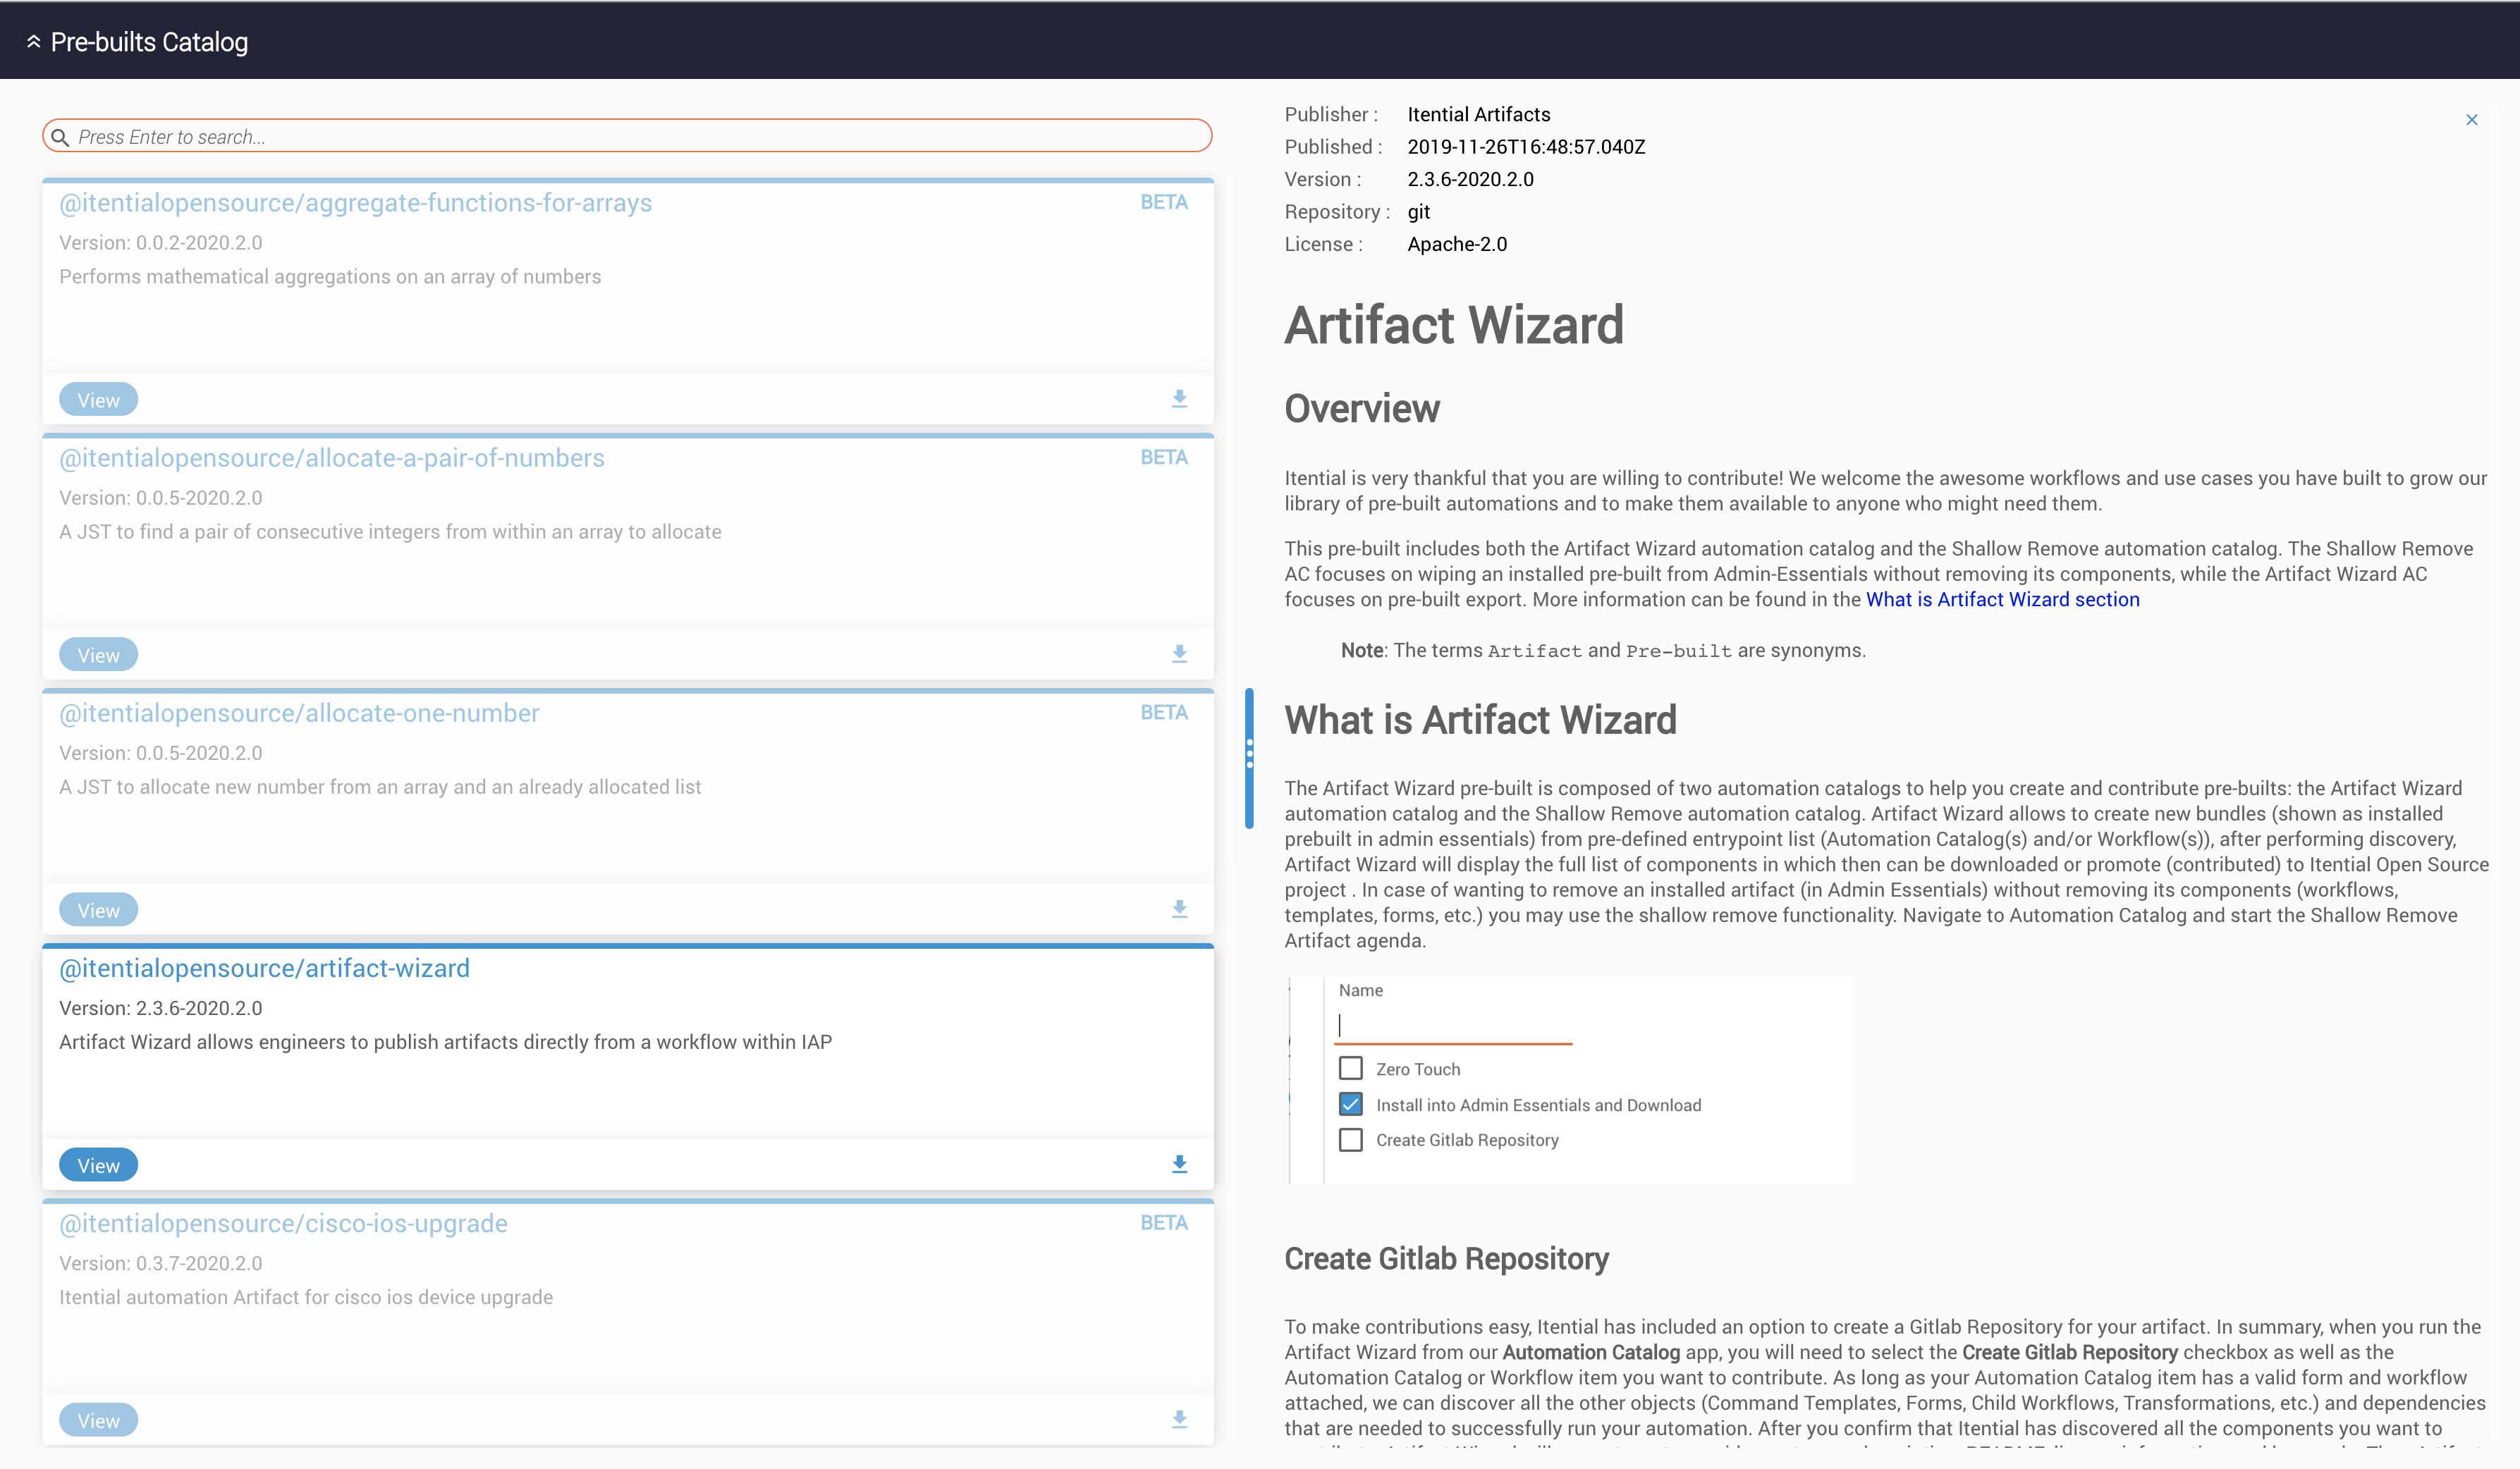Follow the What is Artifact Wizard section link
The height and width of the screenshot is (1469, 2520).
click(2002, 599)
